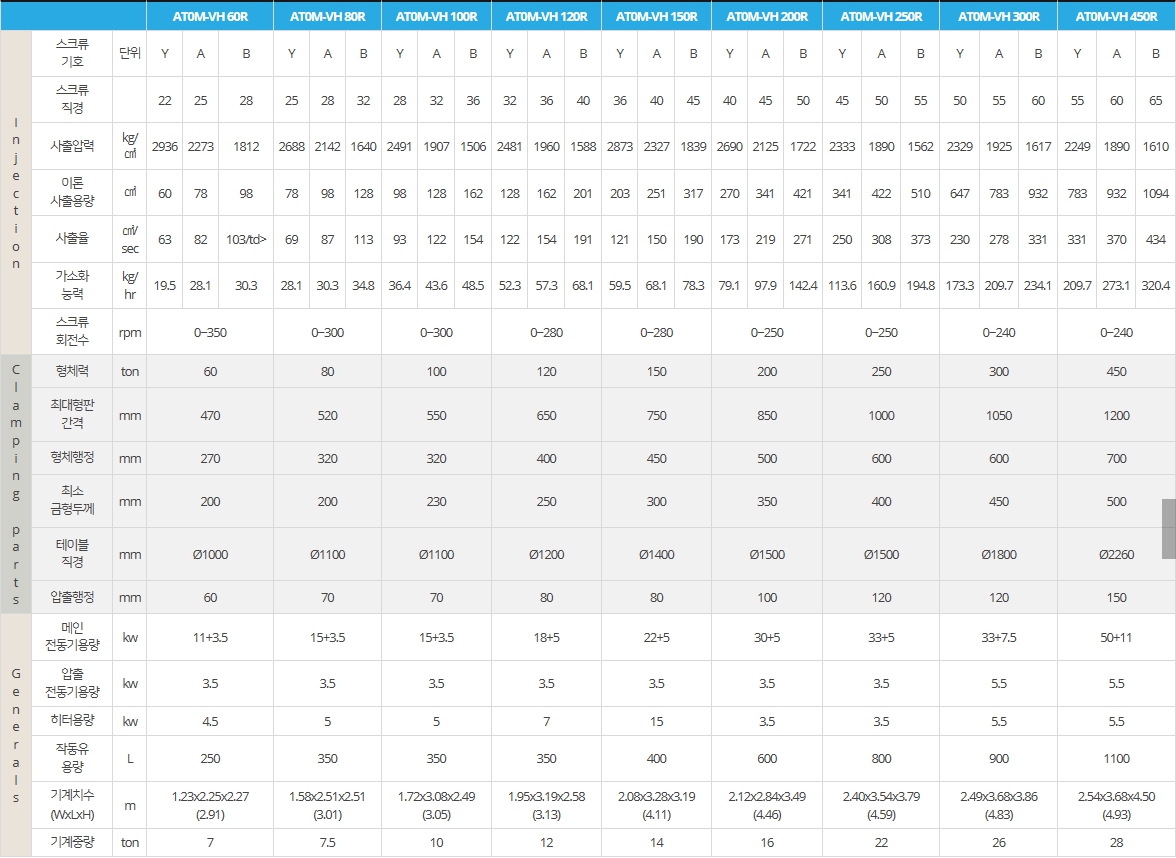
Task: Click the 2936 injection pressure value
Action: click(x=165, y=146)
